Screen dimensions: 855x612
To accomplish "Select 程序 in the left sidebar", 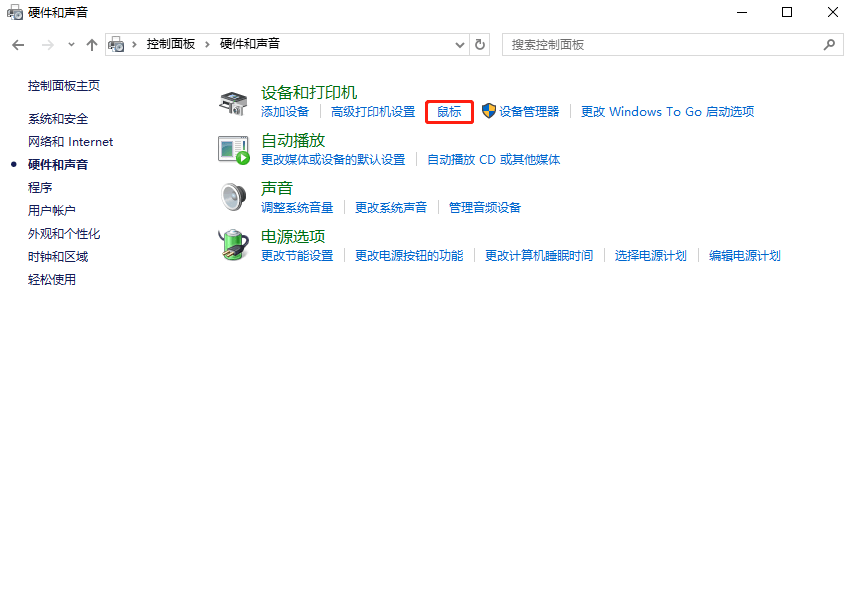I will [x=40, y=187].
